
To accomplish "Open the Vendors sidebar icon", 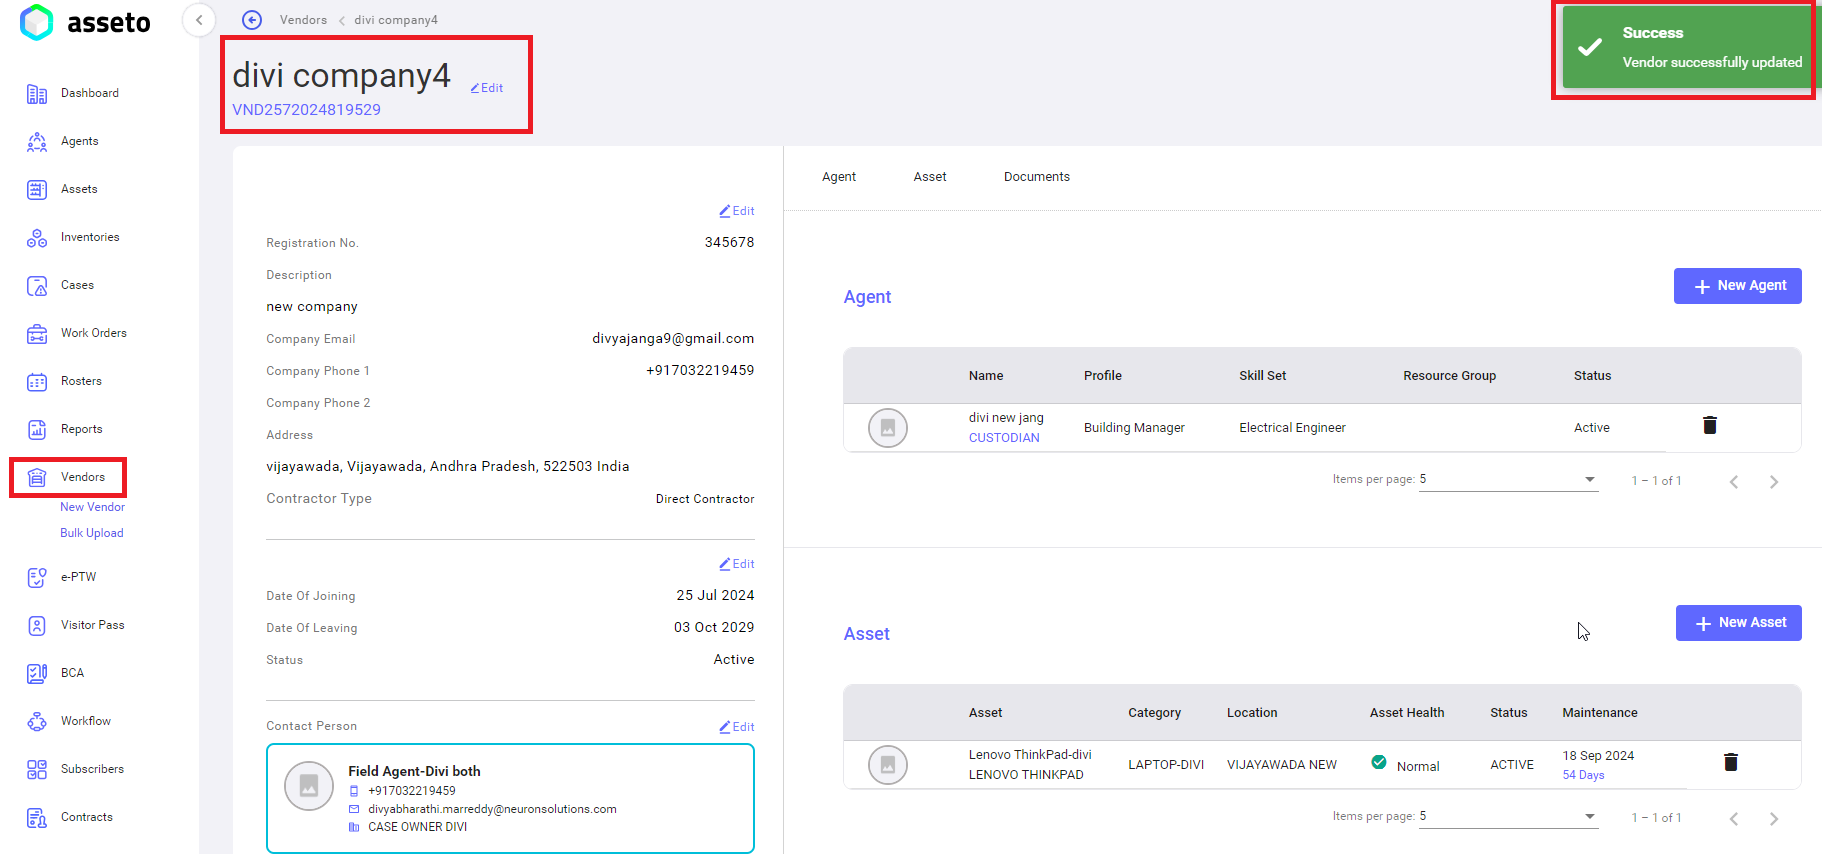I will coord(37,478).
